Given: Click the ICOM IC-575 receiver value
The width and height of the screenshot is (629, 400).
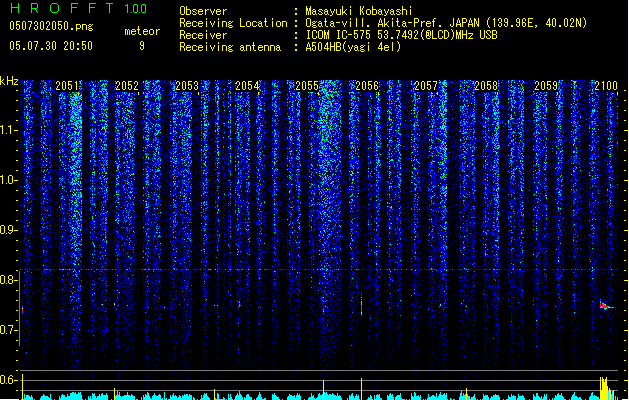Looking at the screenshot, I should click(401, 35).
